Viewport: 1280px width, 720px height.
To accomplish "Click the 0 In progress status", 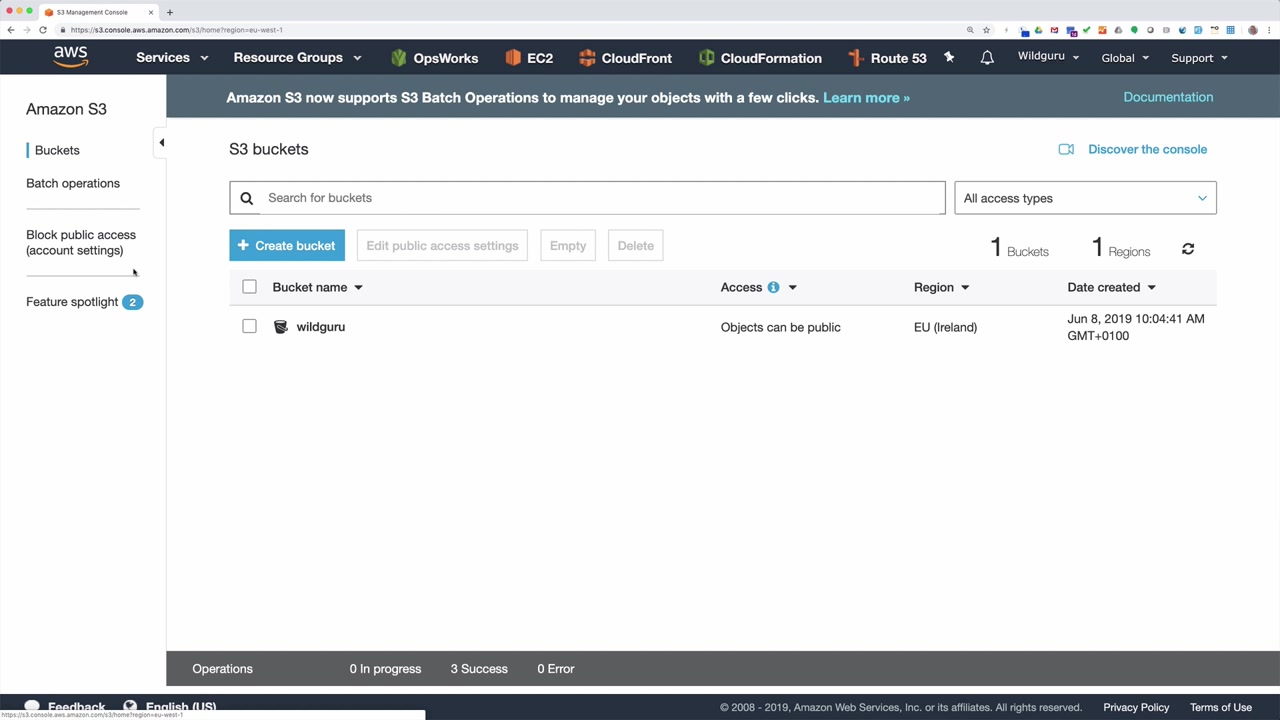I will (385, 669).
